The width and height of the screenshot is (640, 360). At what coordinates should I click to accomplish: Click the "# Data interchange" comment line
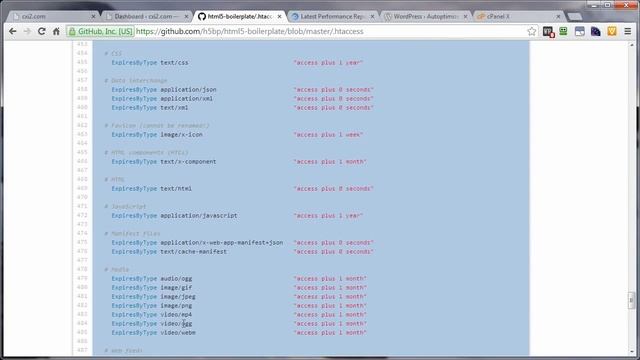pos(136,80)
